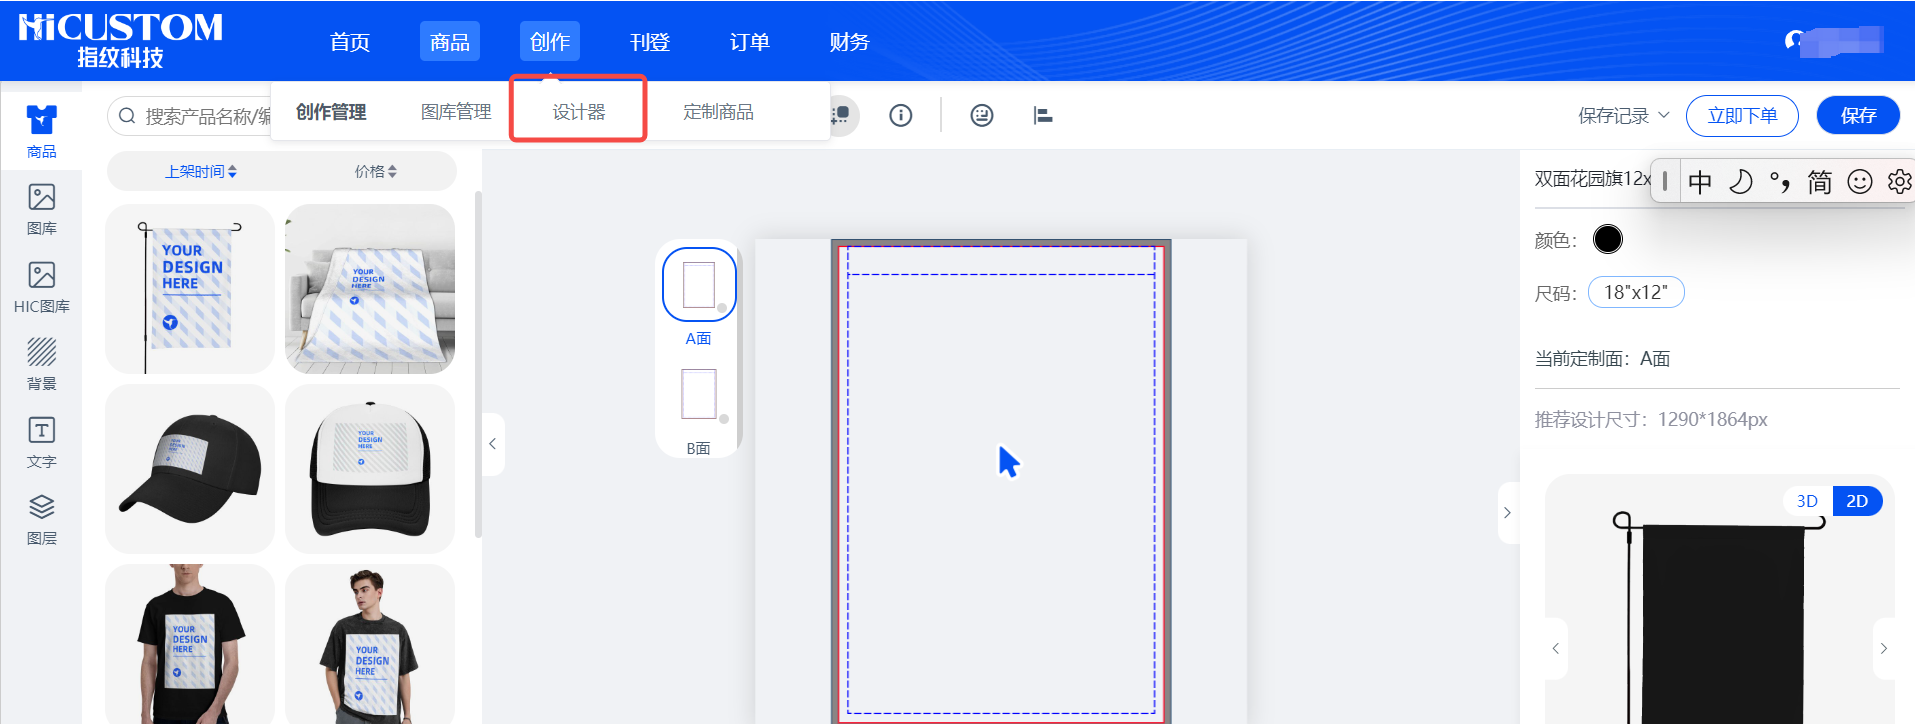Open the 订单 menu
Viewport: 1915px width, 724px height.
tap(750, 42)
